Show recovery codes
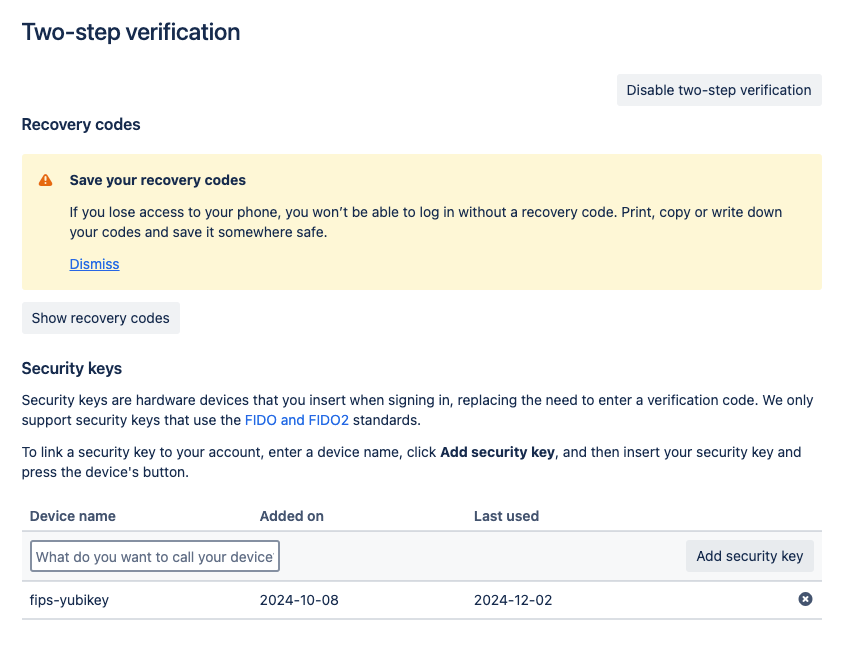Image resolution: width=843 pixels, height=652 pixels. coord(100,317)
